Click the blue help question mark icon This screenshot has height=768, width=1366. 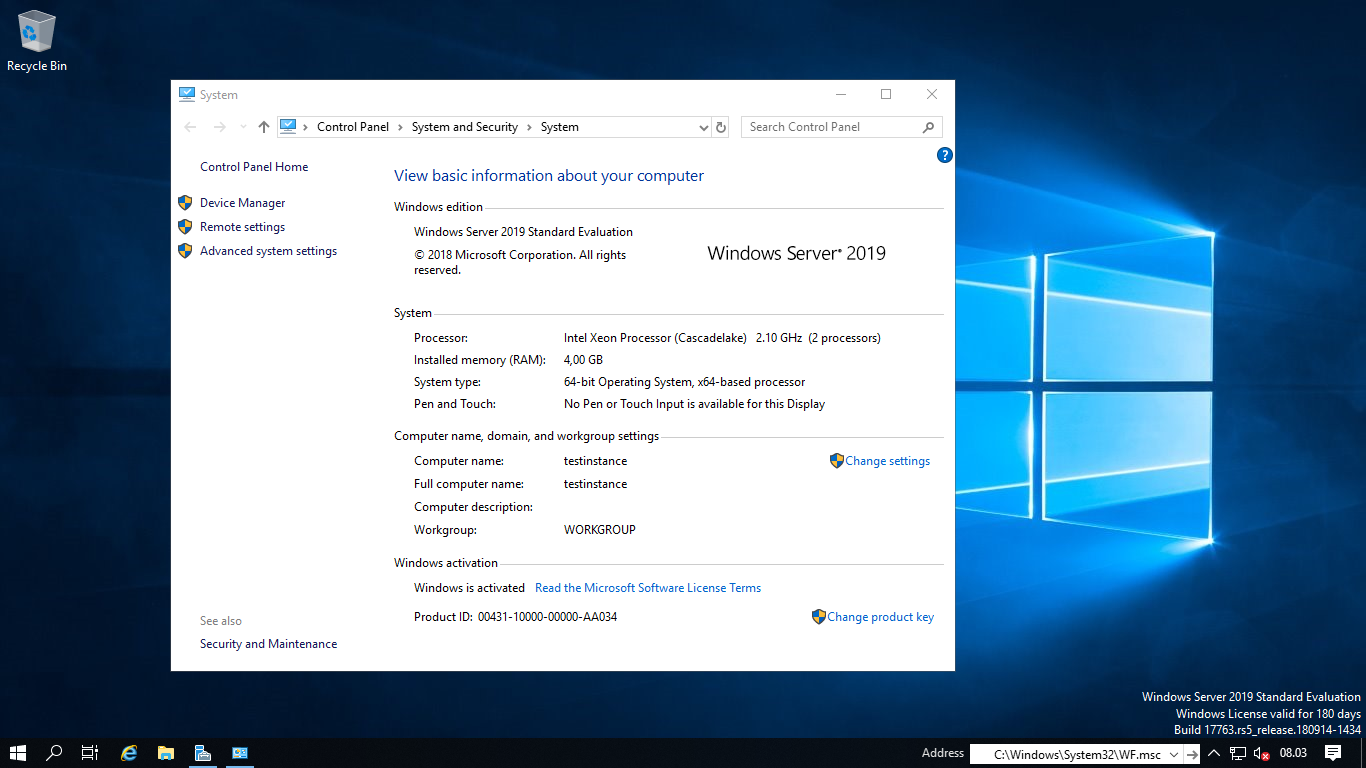[944, 155]
